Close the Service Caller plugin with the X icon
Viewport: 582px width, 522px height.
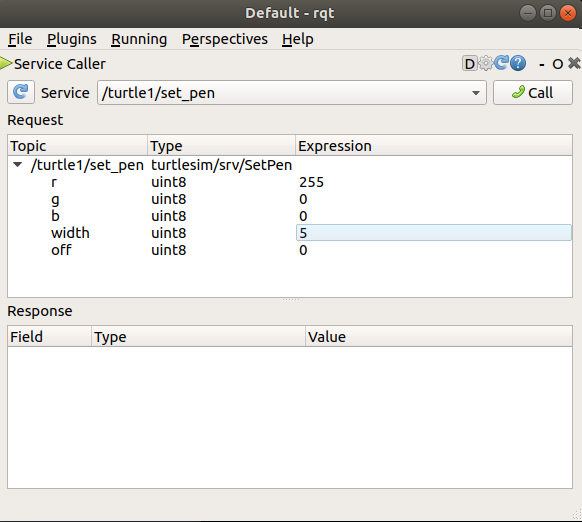[x=574, y=63]
